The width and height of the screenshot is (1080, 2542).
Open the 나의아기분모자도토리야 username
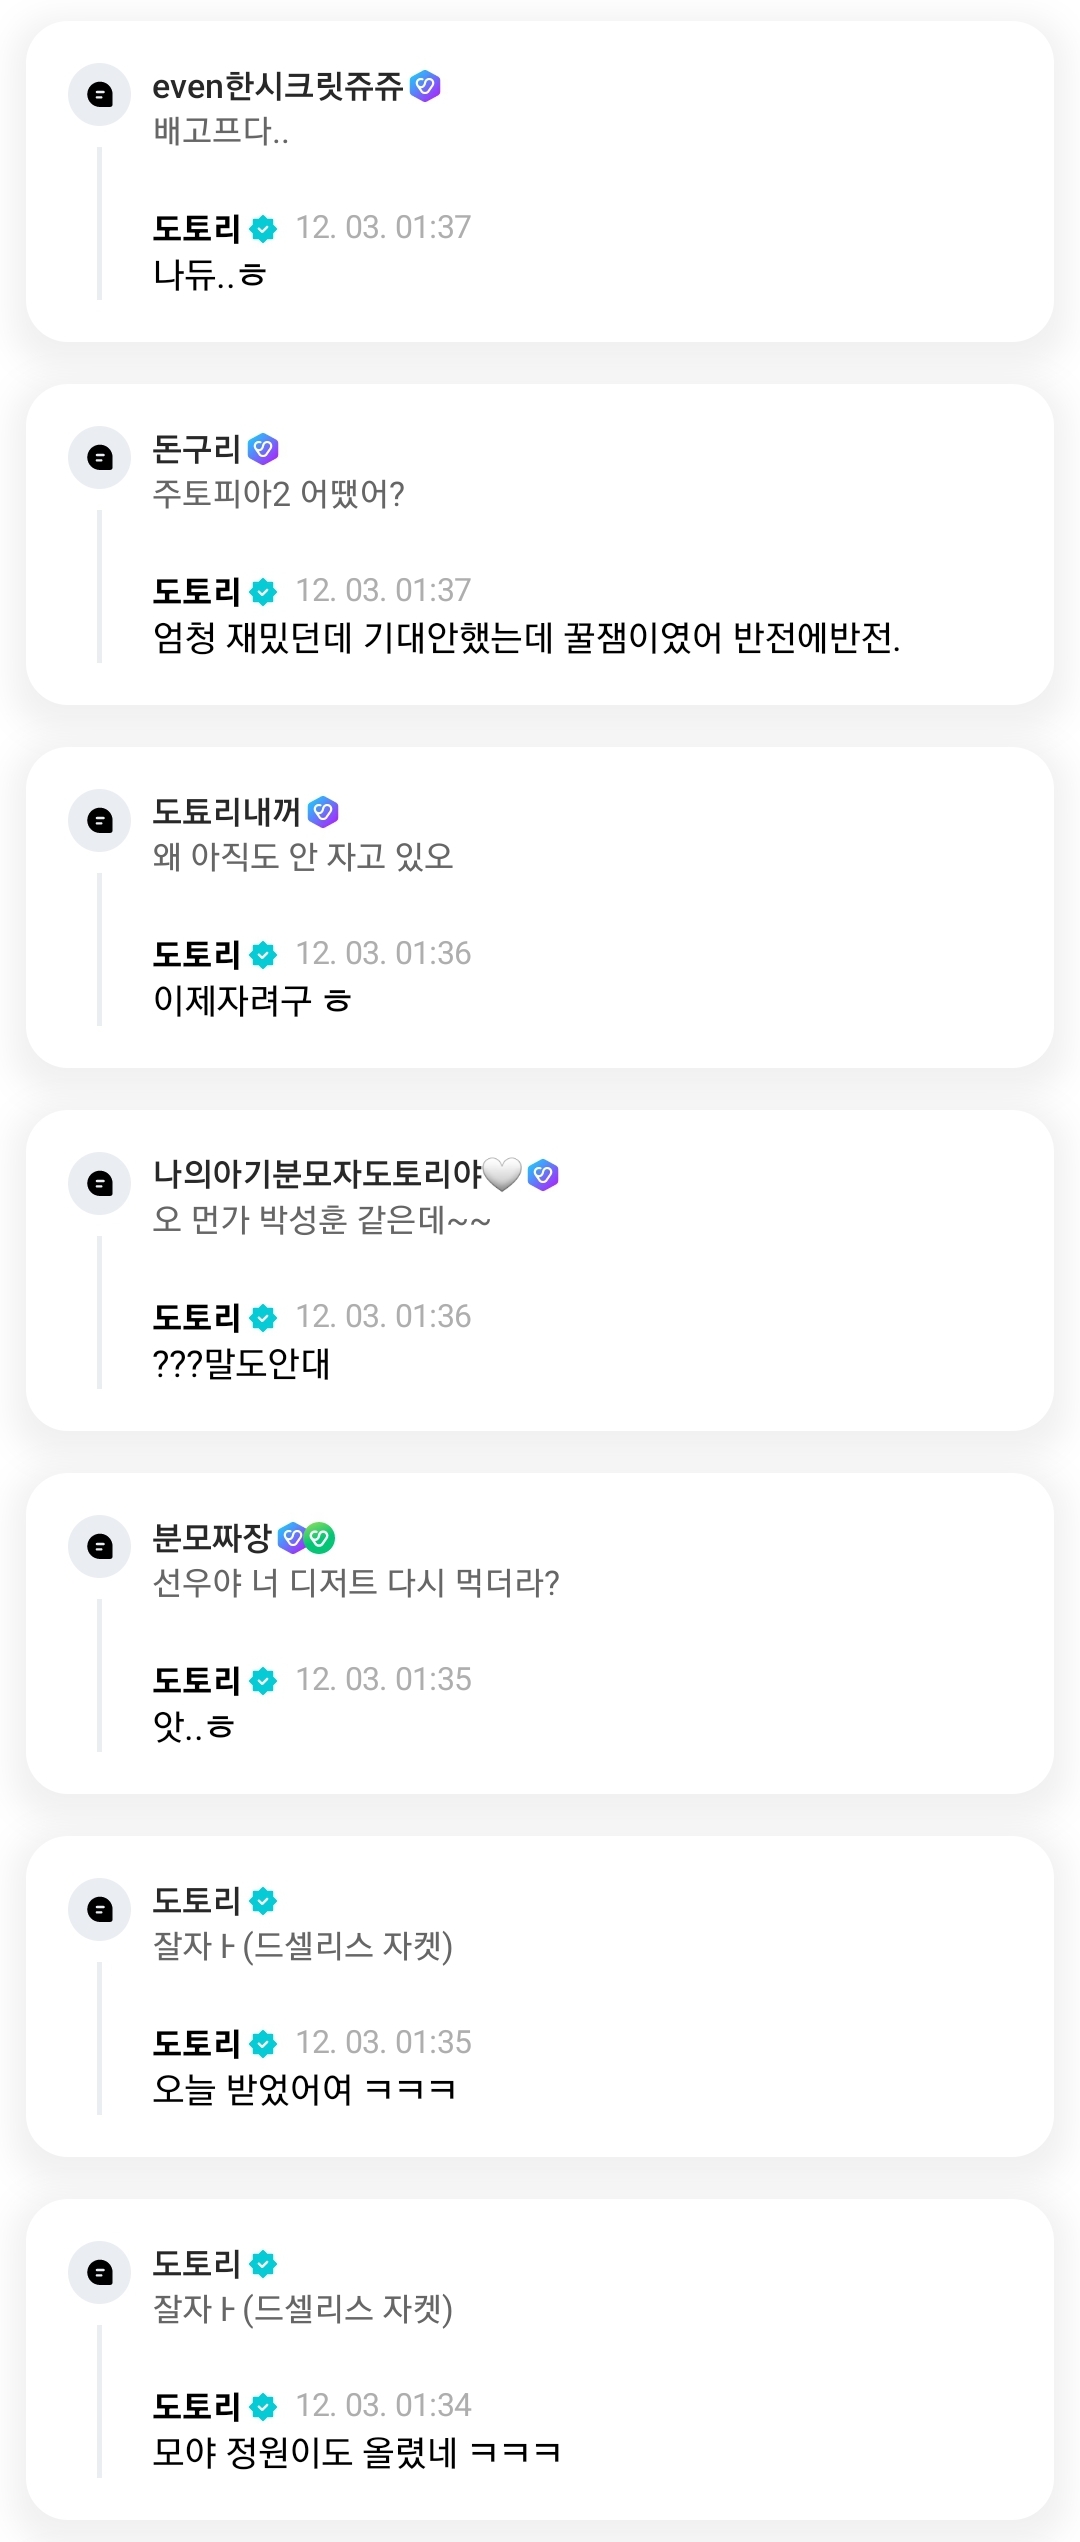tap(318, 1174)
